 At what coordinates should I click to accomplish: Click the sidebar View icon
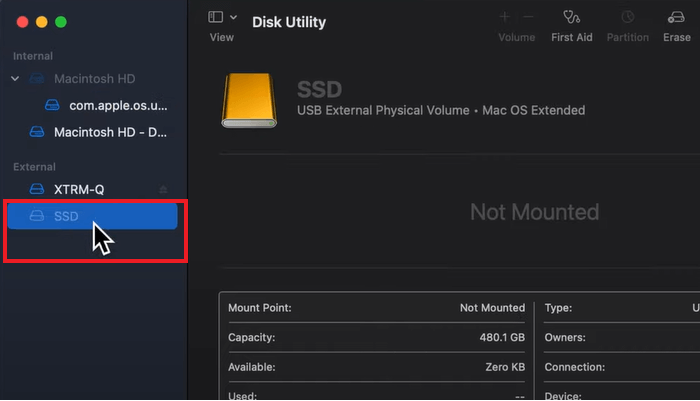[215, 17]
